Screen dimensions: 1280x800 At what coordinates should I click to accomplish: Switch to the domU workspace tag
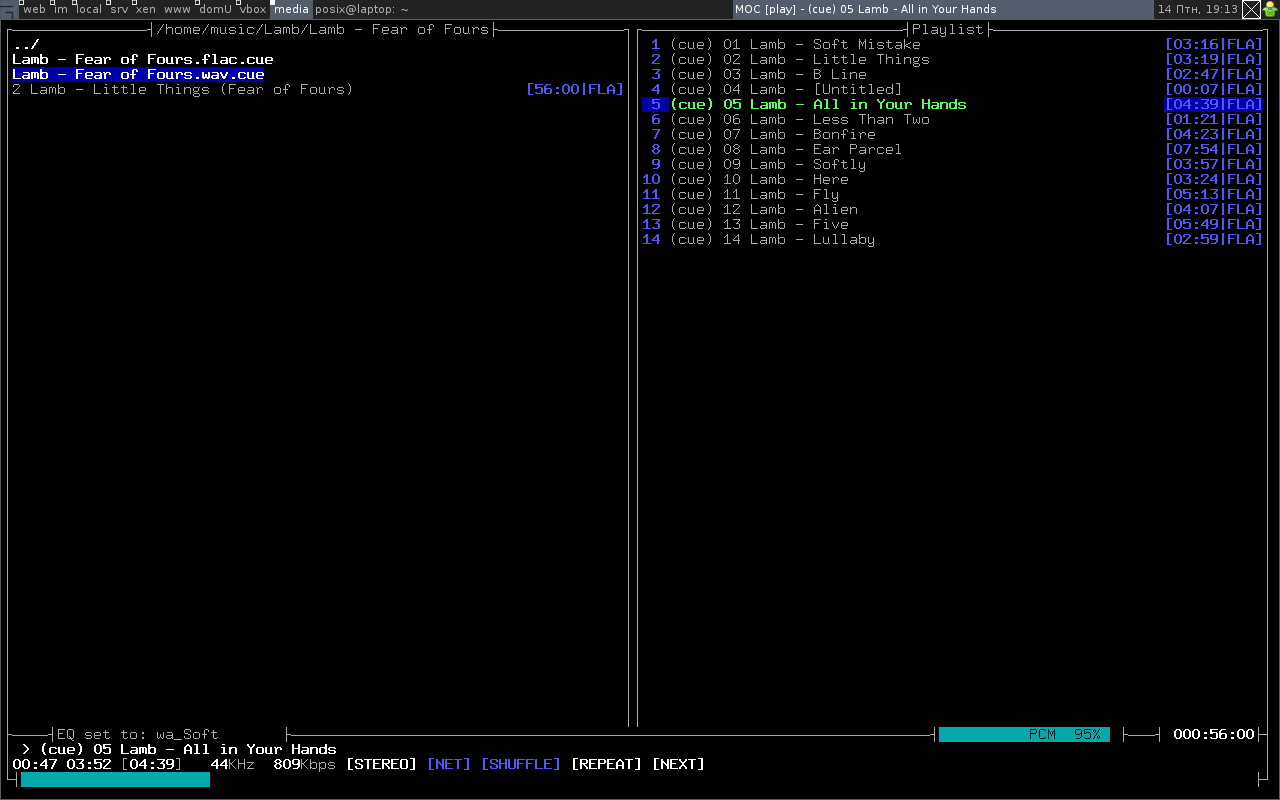pyautogui.click(x=215, y=9)
